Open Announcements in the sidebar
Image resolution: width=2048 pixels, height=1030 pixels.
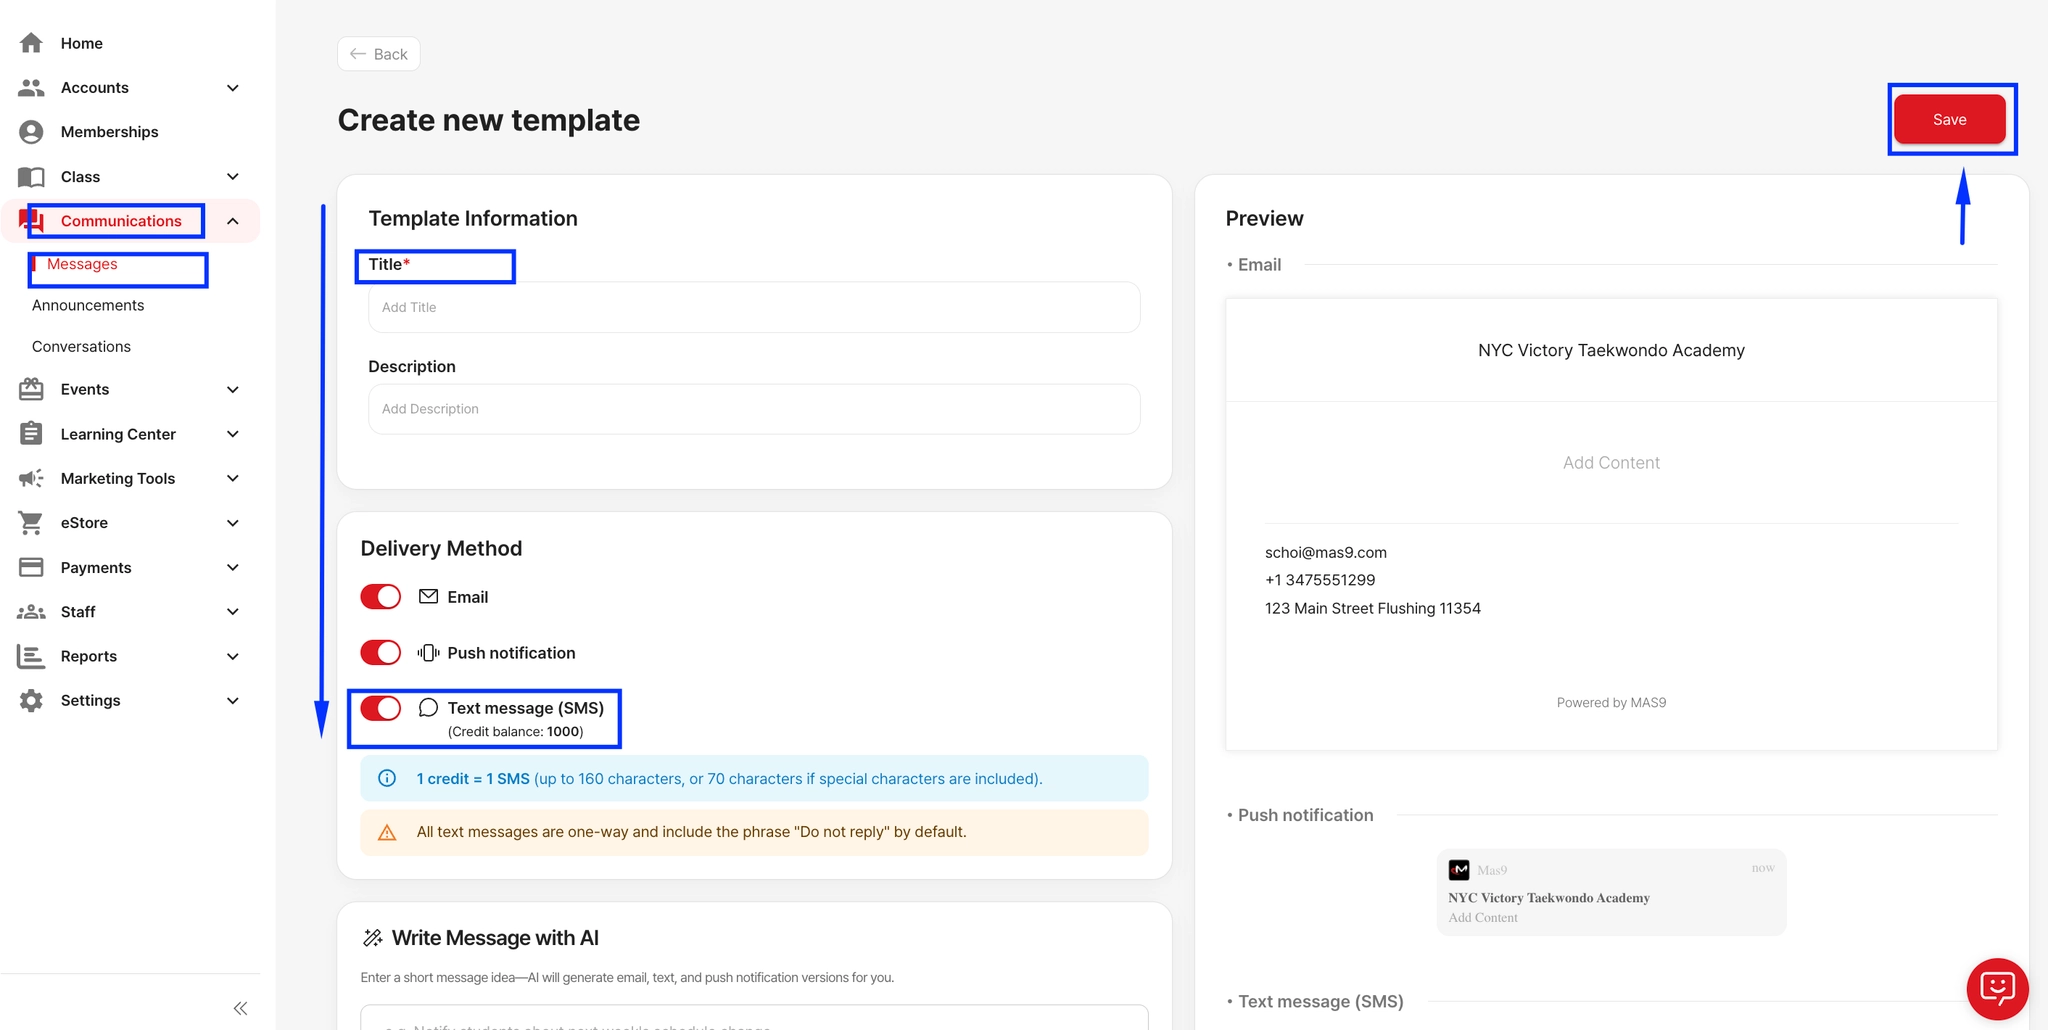(x=88, y=305)
